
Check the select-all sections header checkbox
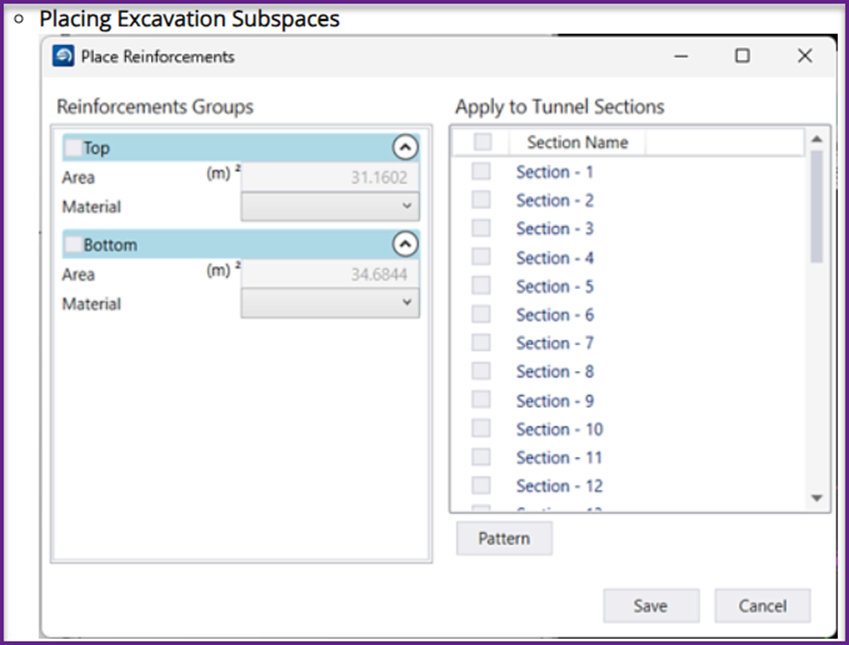482,142
